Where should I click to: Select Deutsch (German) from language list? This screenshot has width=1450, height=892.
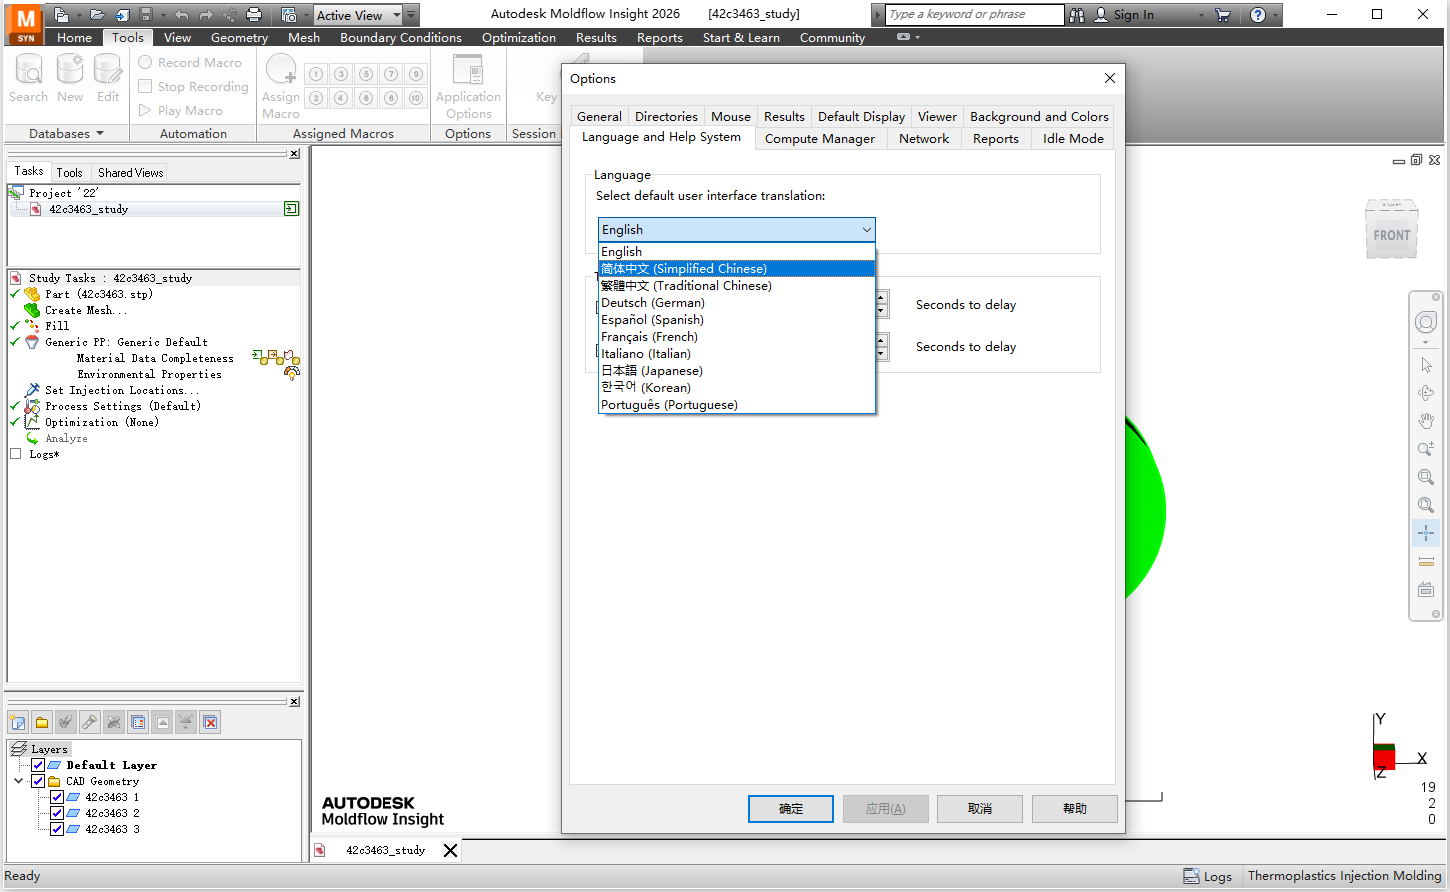(737, 303)
